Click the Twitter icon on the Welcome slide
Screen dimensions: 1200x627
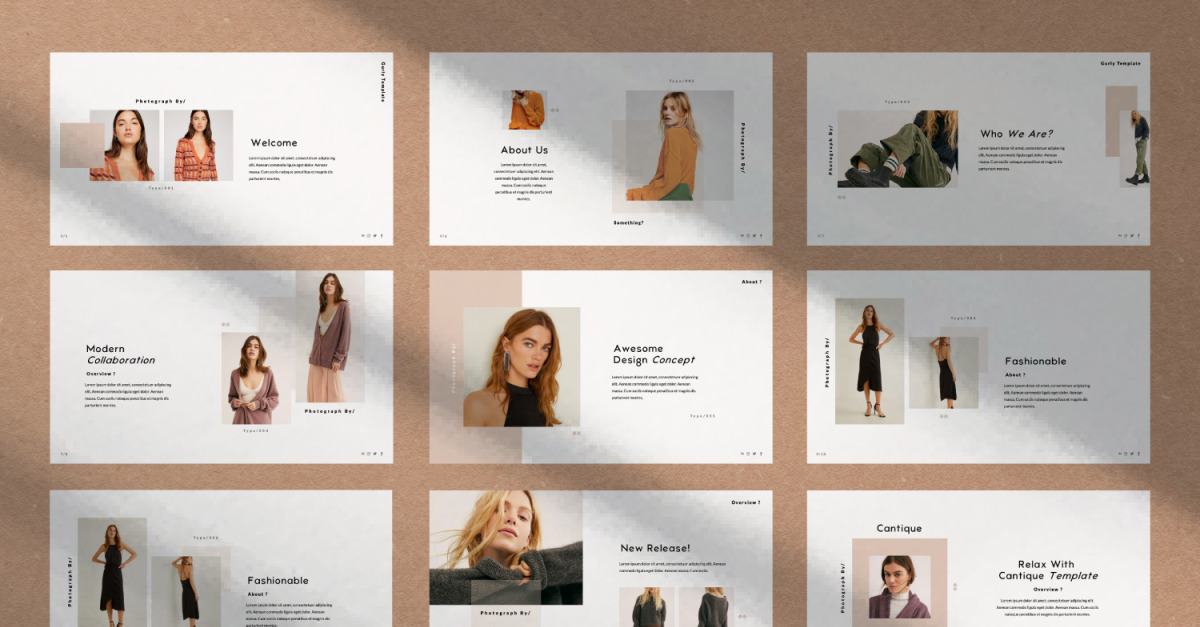pos(375,236)
